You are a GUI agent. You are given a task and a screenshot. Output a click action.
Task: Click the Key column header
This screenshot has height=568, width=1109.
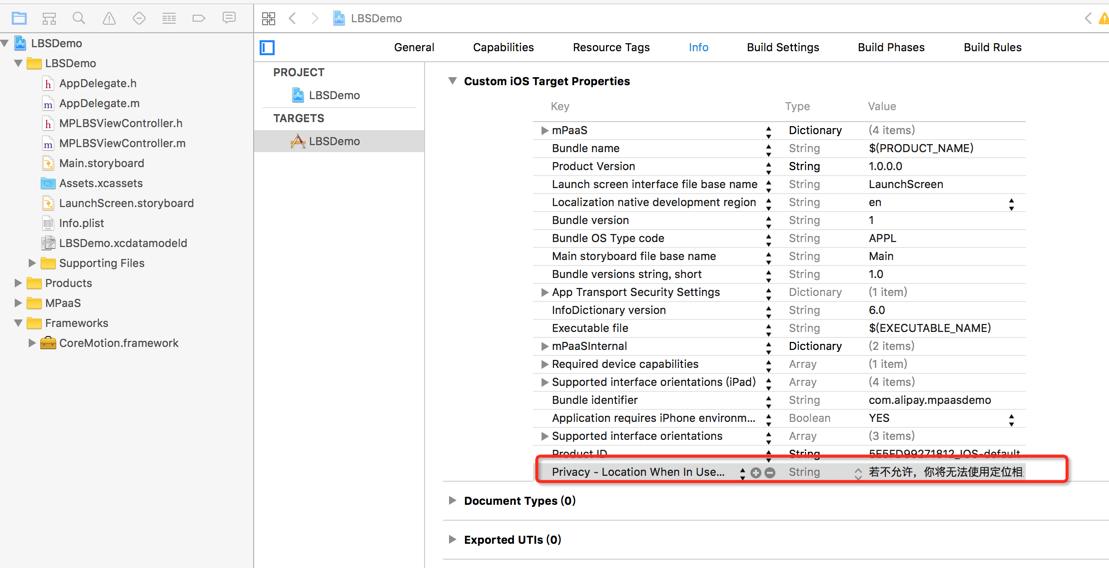pos(559,106)
